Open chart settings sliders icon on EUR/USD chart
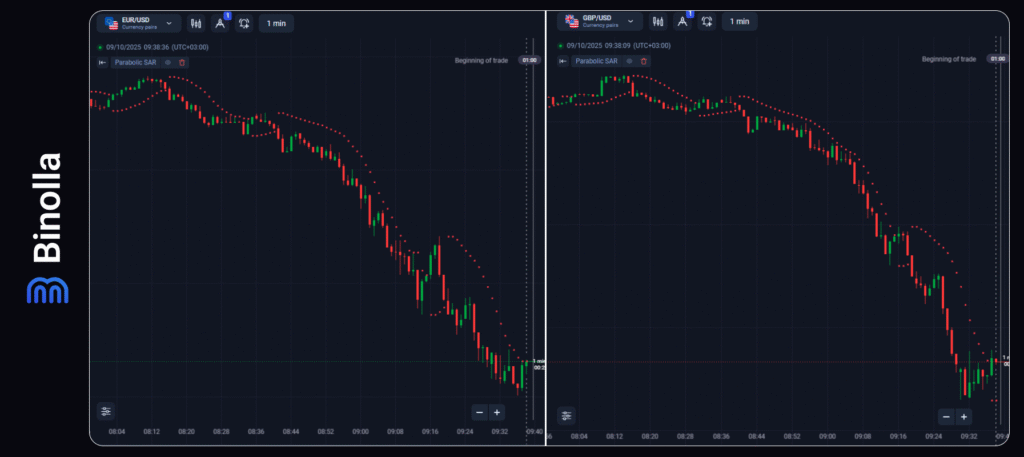 click(106, 411)
